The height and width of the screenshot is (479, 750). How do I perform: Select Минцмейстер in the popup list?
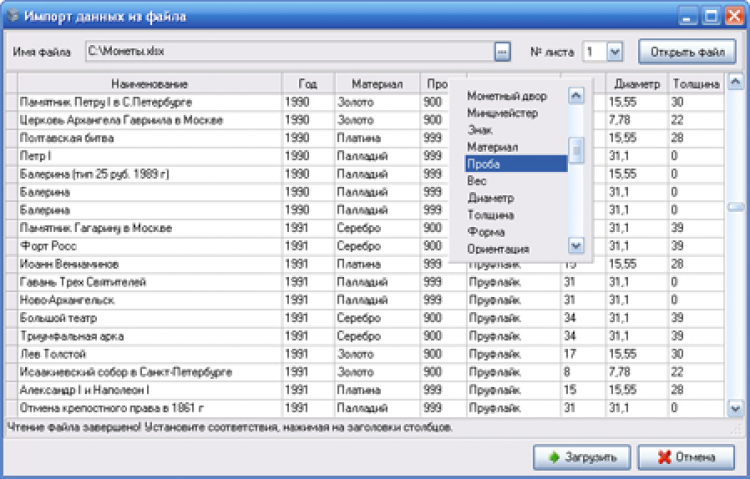click(516, 113)
